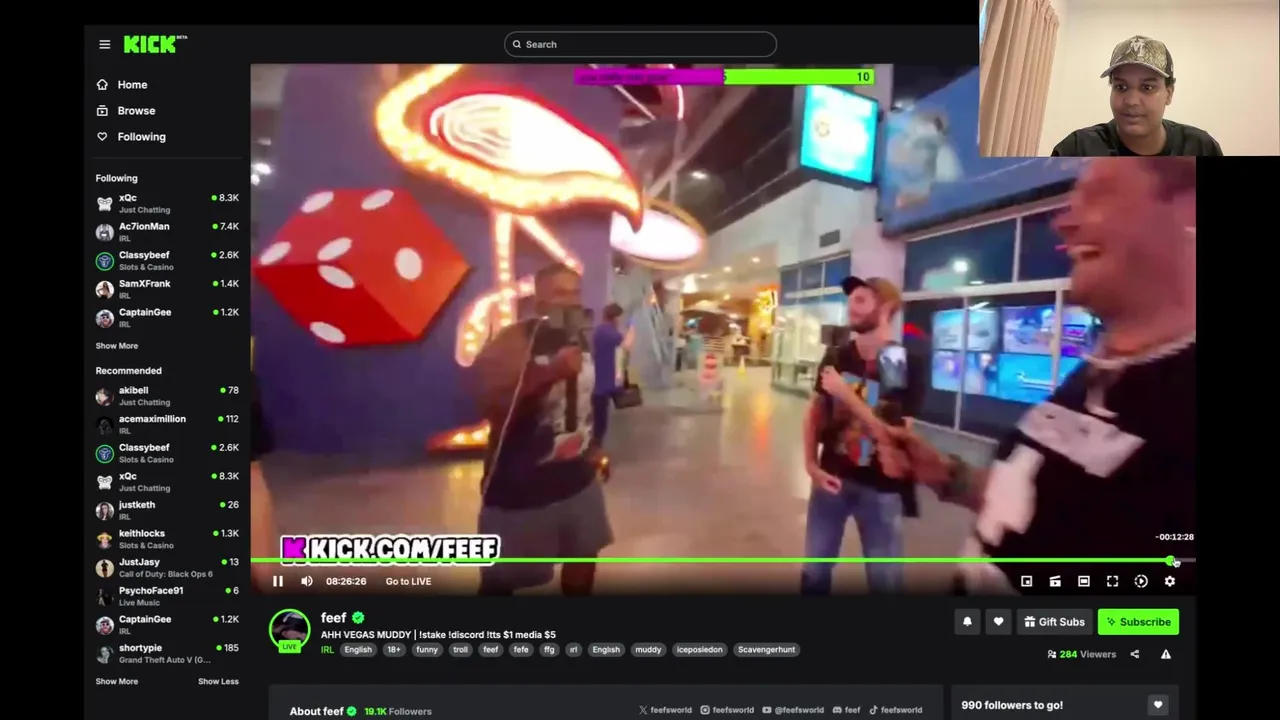Open JustJasy recommended channel
The width and height of the screenshot is (1280, 720).
pyautogui.click(x=167, y=568)
